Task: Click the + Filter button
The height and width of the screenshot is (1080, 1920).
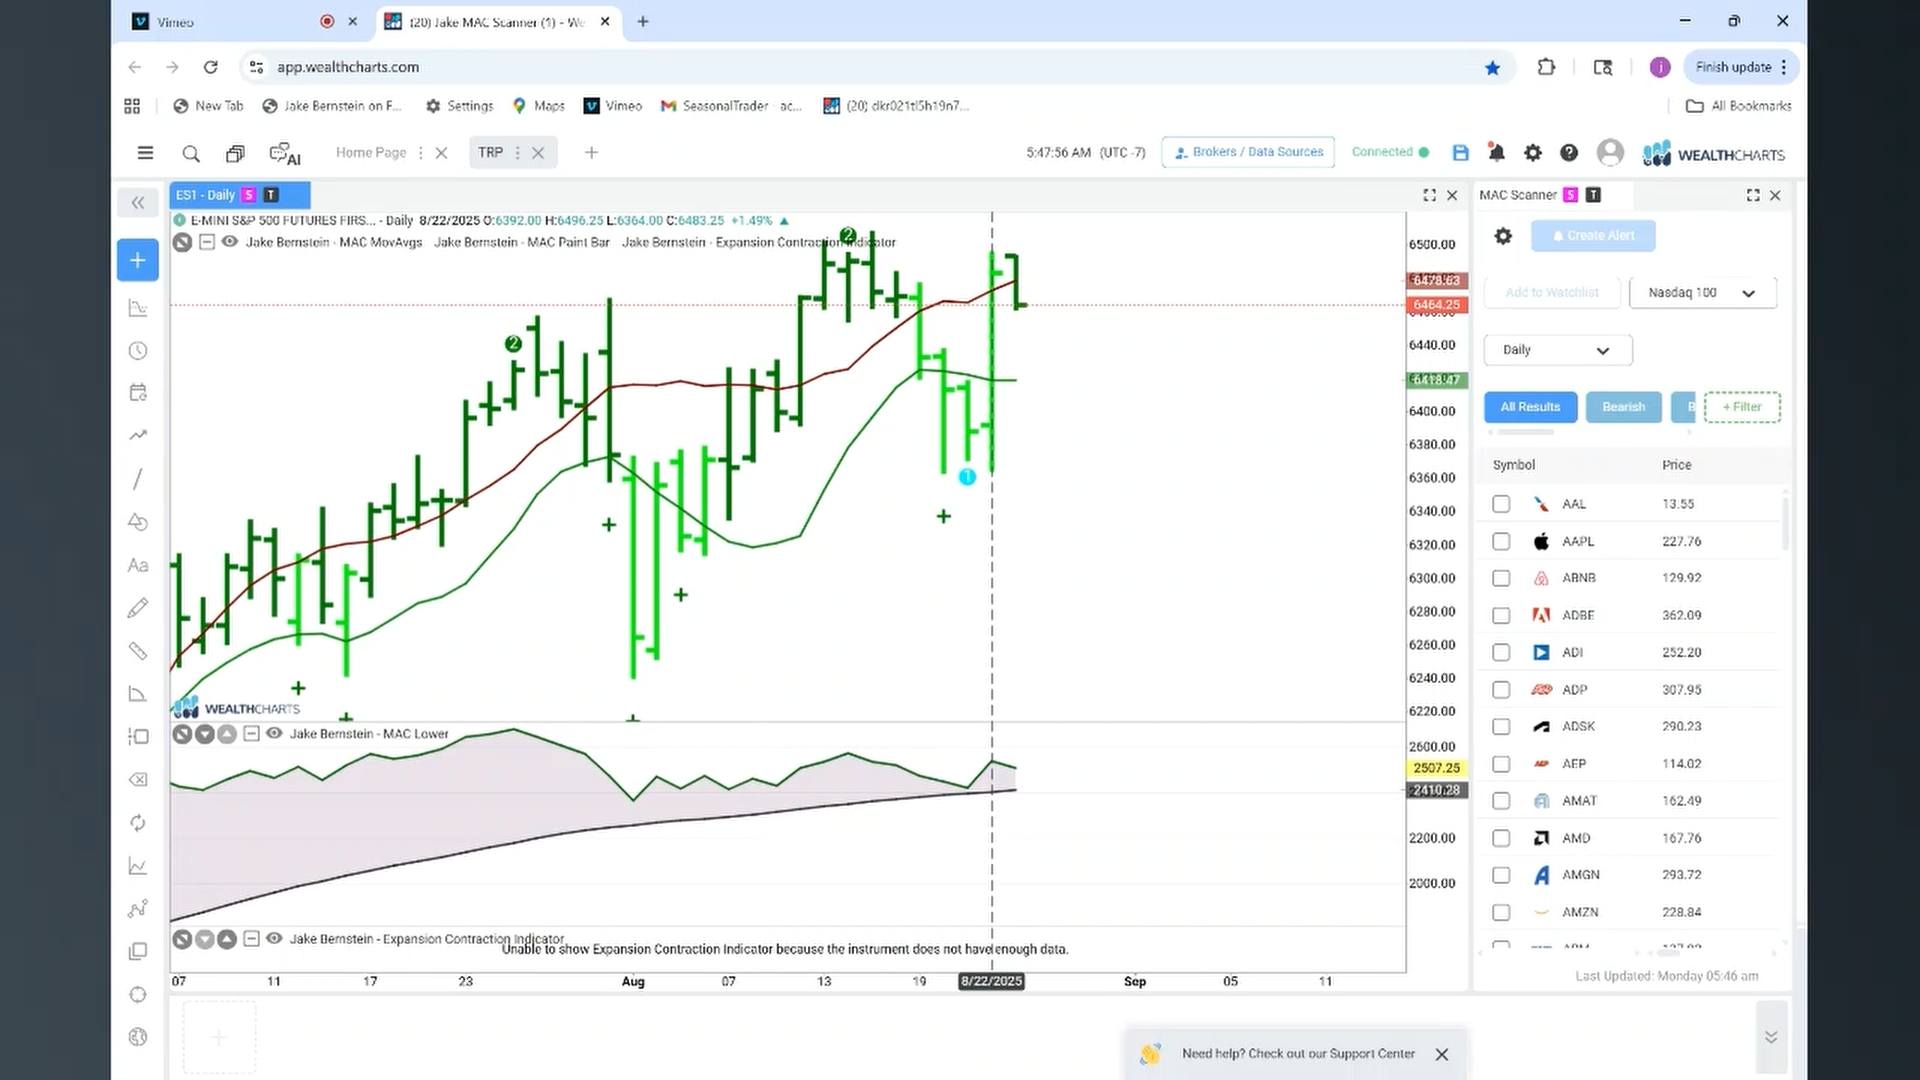Action: [x=1742, y=407]
